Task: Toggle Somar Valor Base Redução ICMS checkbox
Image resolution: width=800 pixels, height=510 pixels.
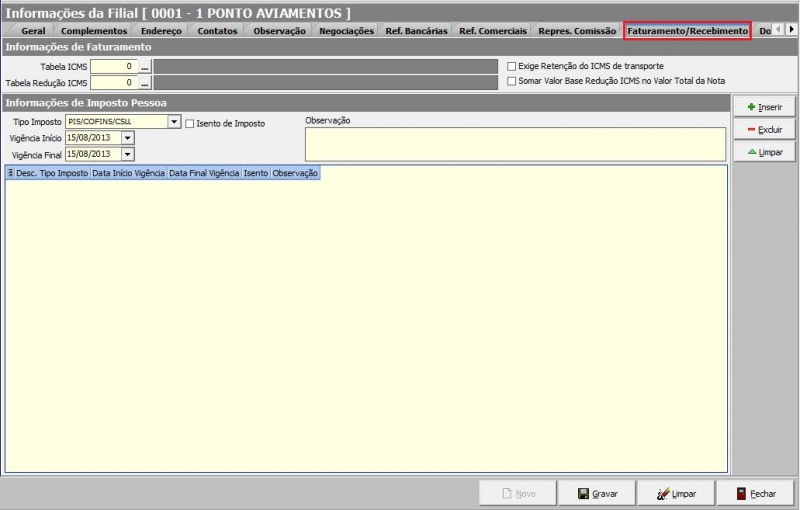Action: click(x=512, y=81)
